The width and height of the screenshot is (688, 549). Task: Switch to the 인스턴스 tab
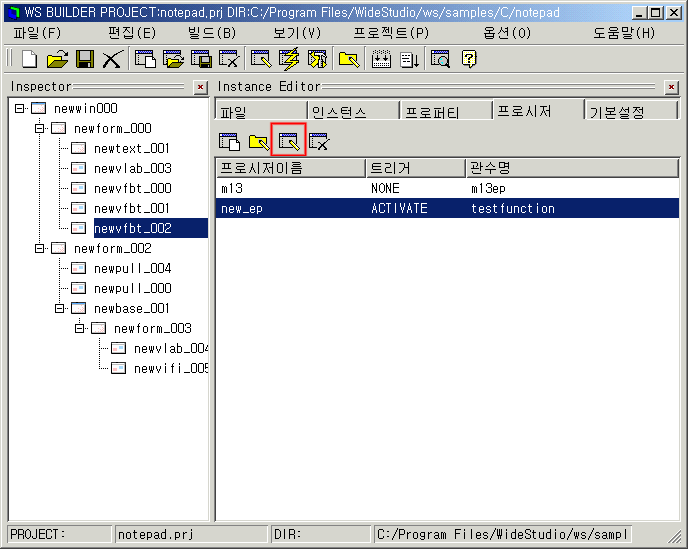pyautogui.click(x=354, y=111)
